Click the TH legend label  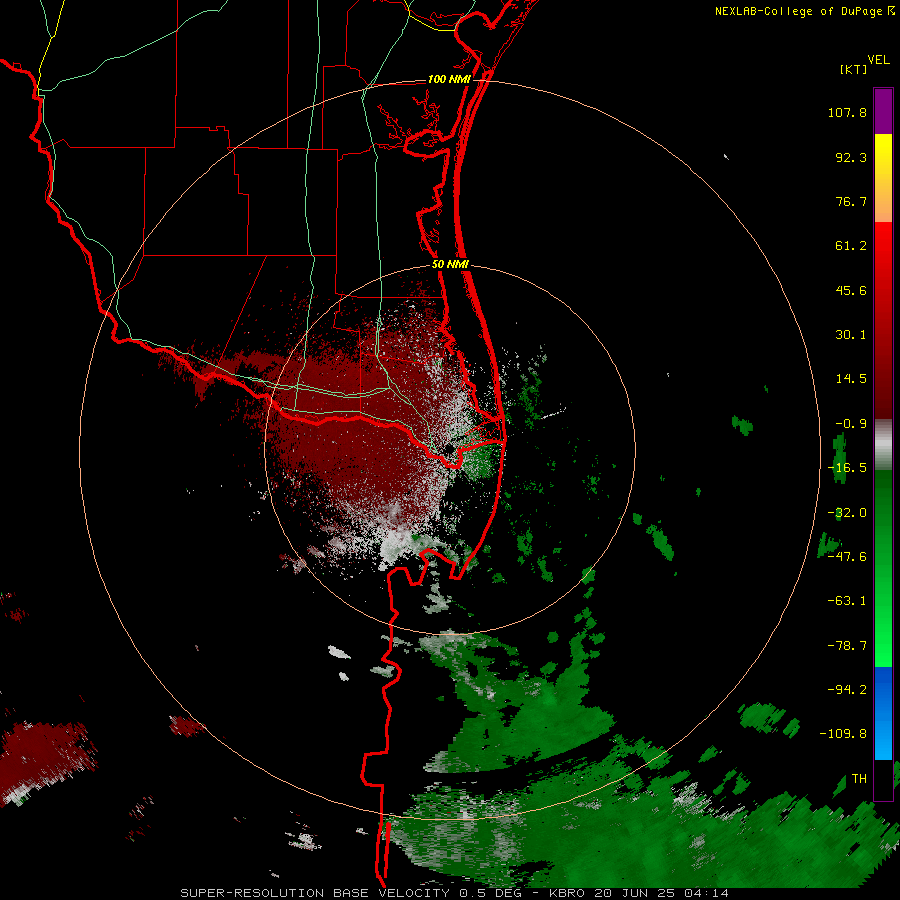pyautogui.click(x=859, y=779)
